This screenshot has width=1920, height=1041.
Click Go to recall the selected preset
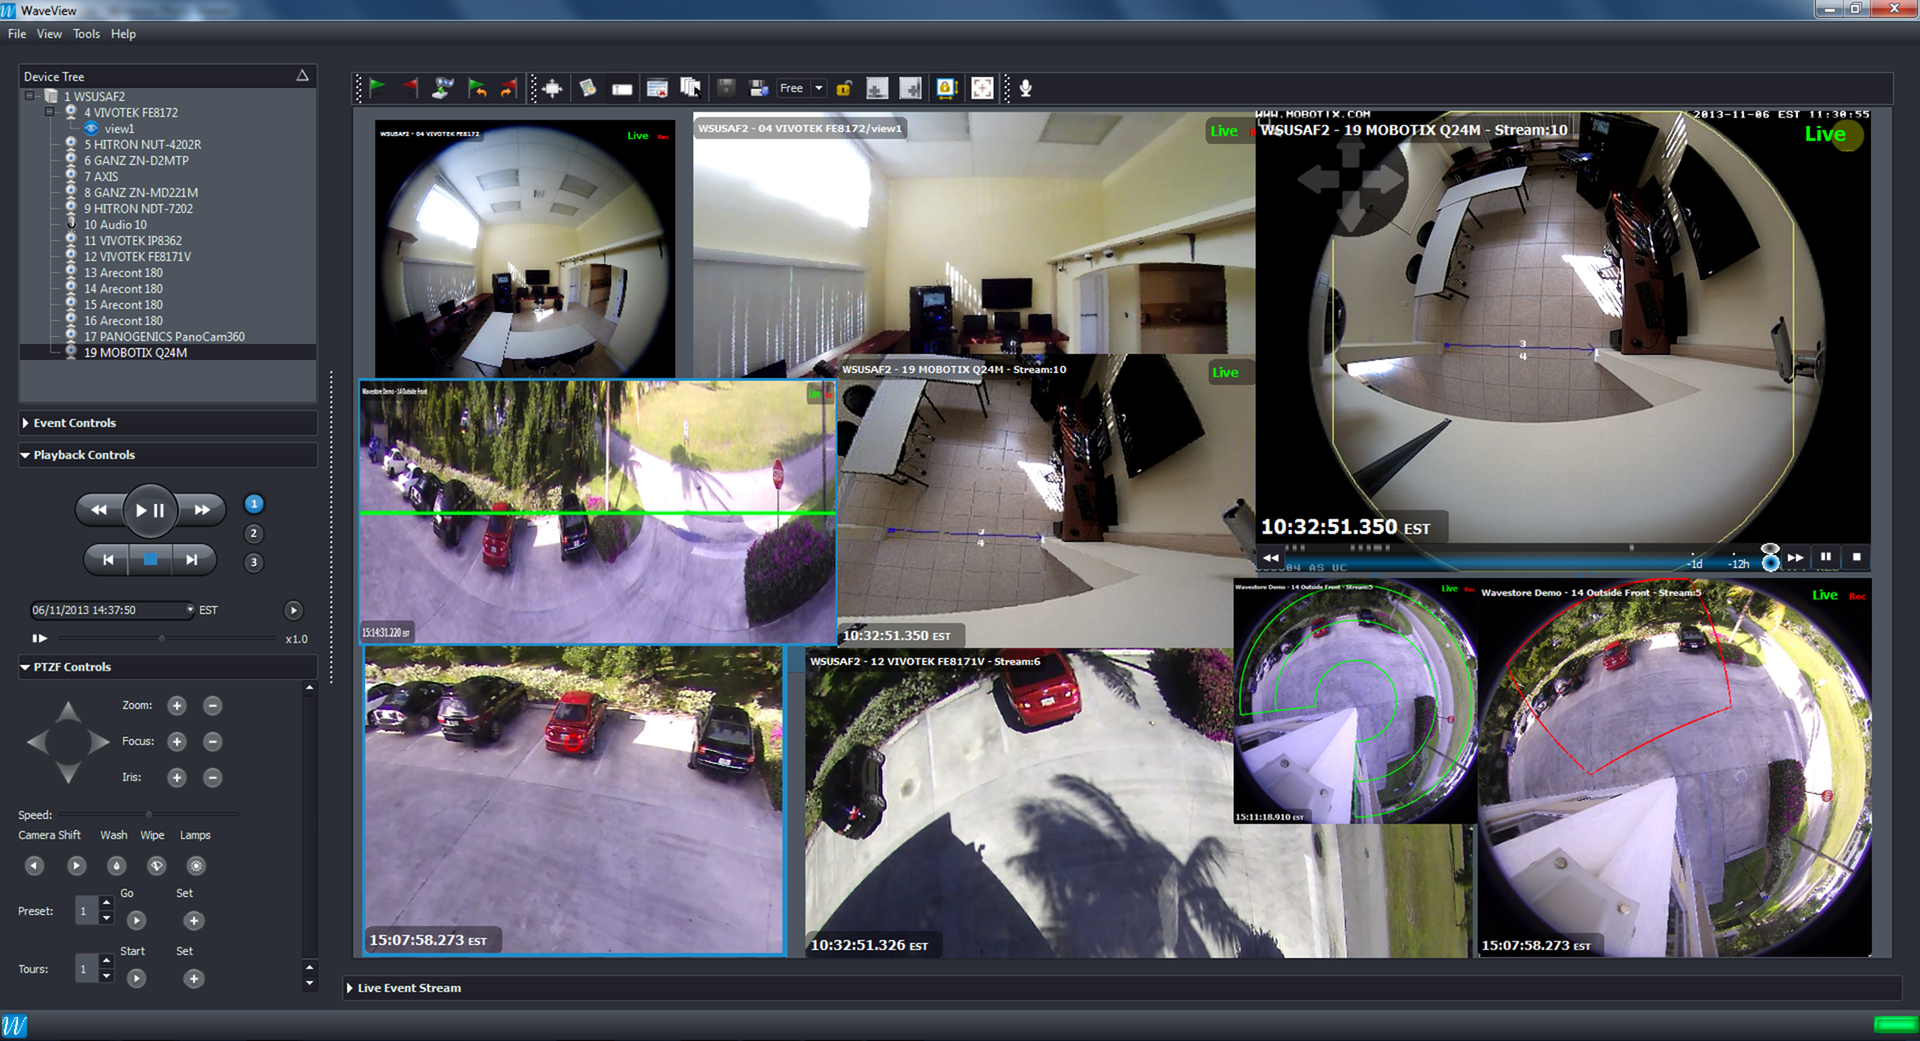click(136, 920)
